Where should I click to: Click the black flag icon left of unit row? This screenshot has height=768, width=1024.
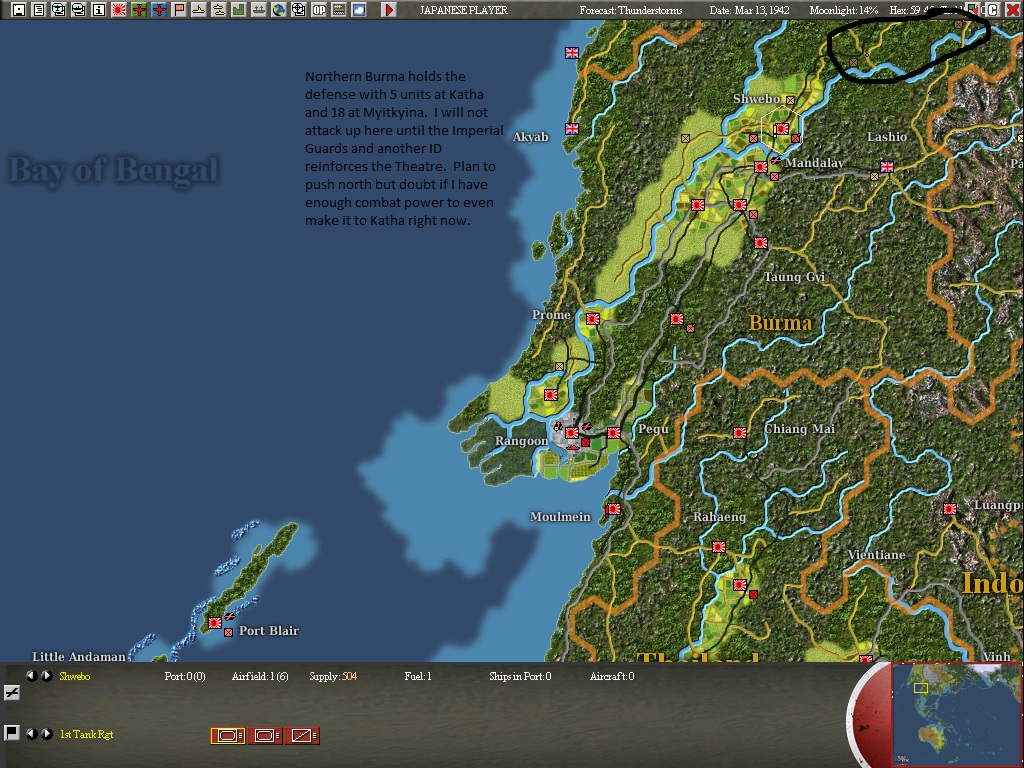click(x=12, y=733)
